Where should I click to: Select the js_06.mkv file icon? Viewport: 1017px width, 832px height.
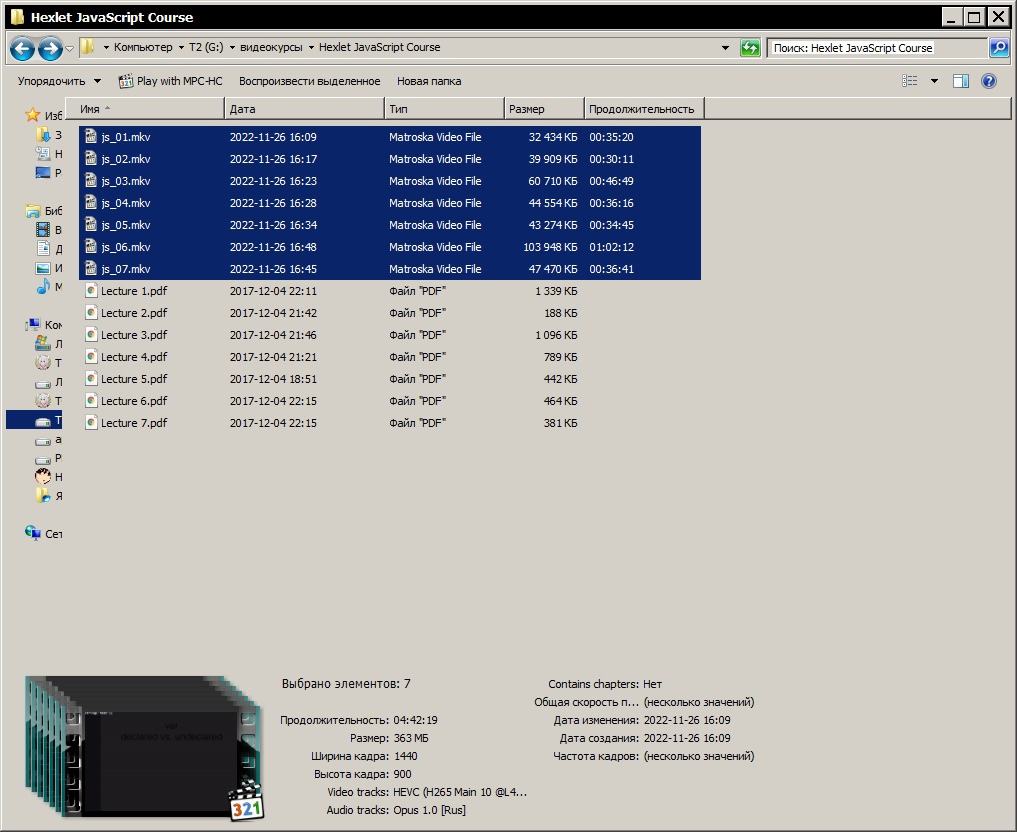click(91, 246)
